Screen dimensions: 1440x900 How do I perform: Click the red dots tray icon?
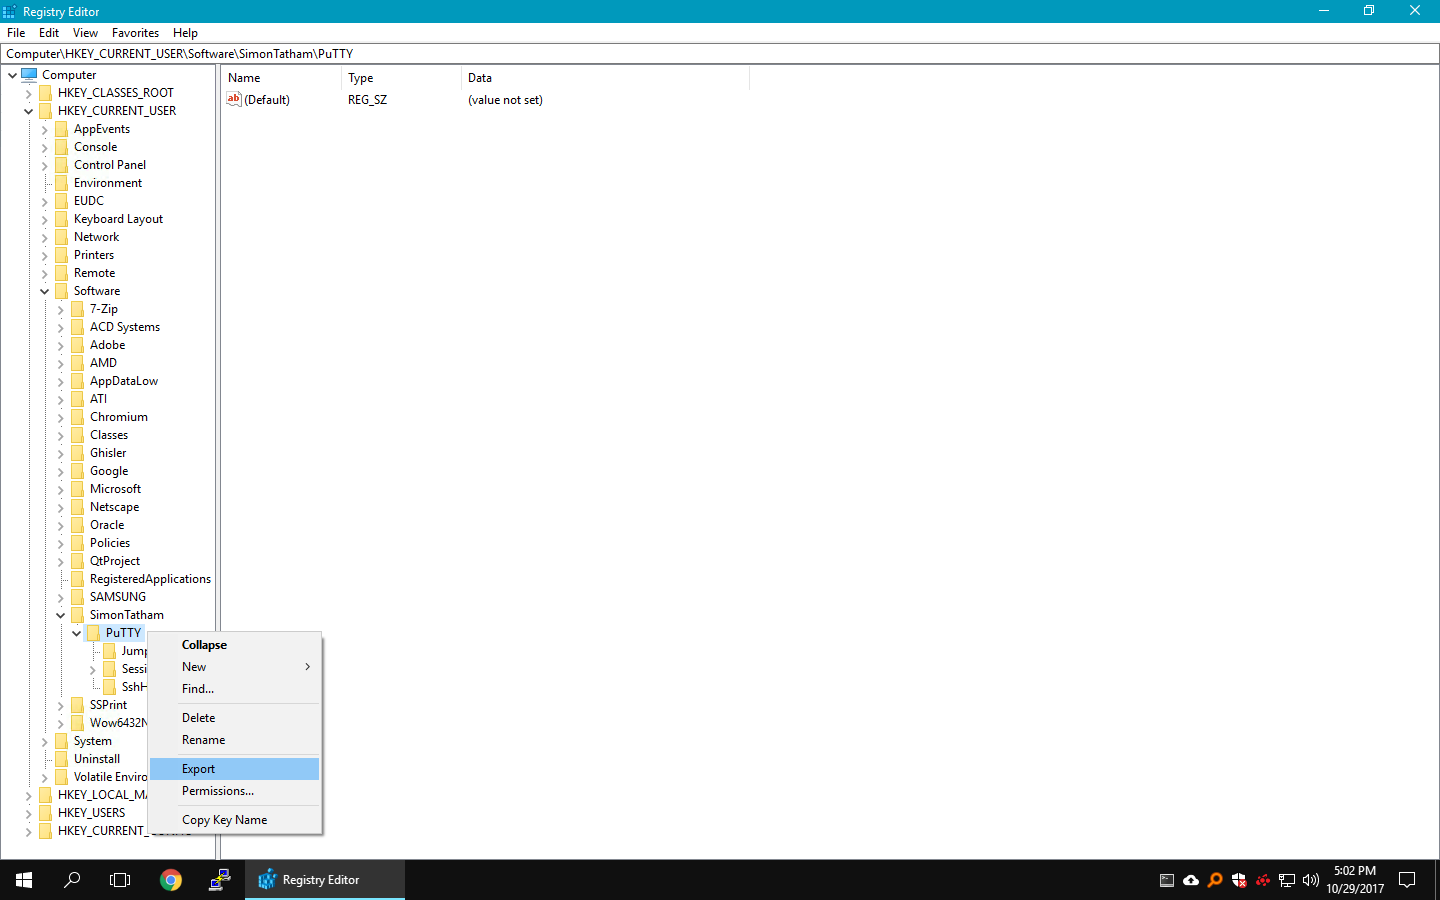[1263, 880]
